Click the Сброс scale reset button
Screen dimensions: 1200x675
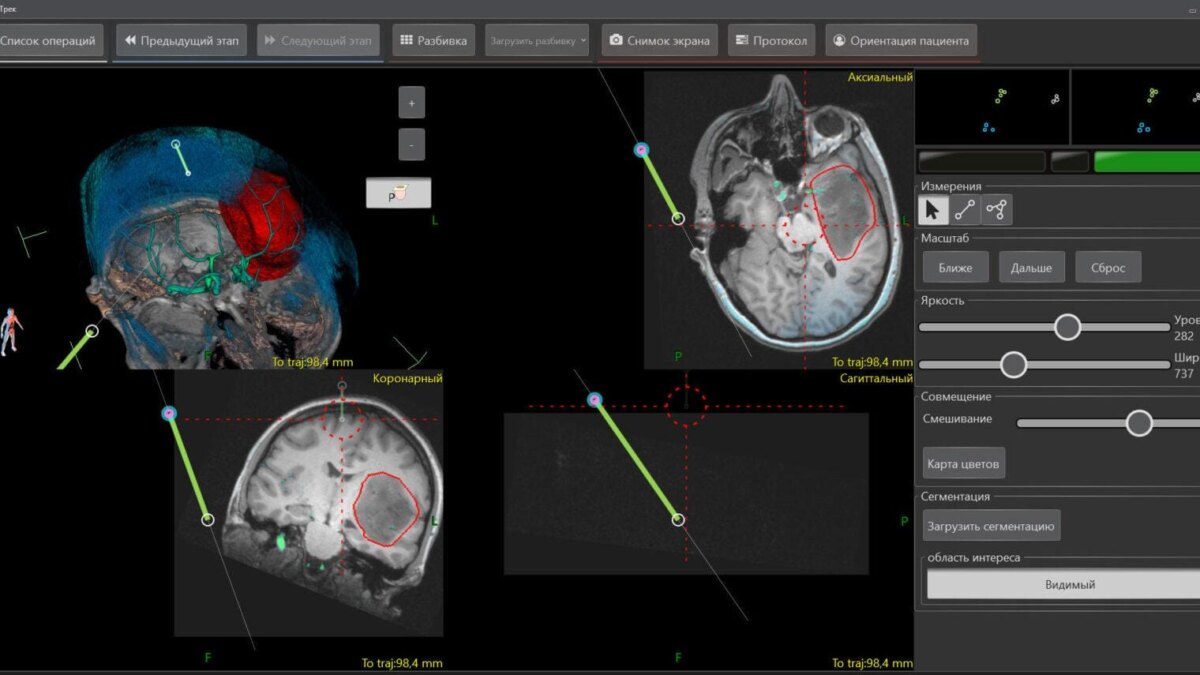1108,268
